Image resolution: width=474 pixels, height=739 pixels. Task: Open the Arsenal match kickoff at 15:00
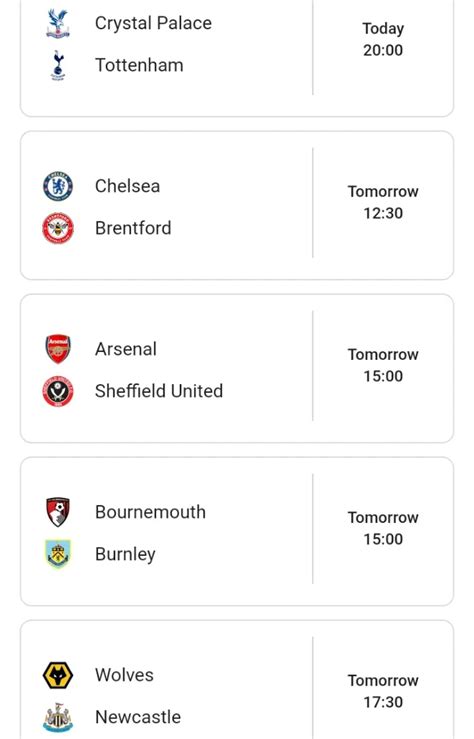coord(383,365)
